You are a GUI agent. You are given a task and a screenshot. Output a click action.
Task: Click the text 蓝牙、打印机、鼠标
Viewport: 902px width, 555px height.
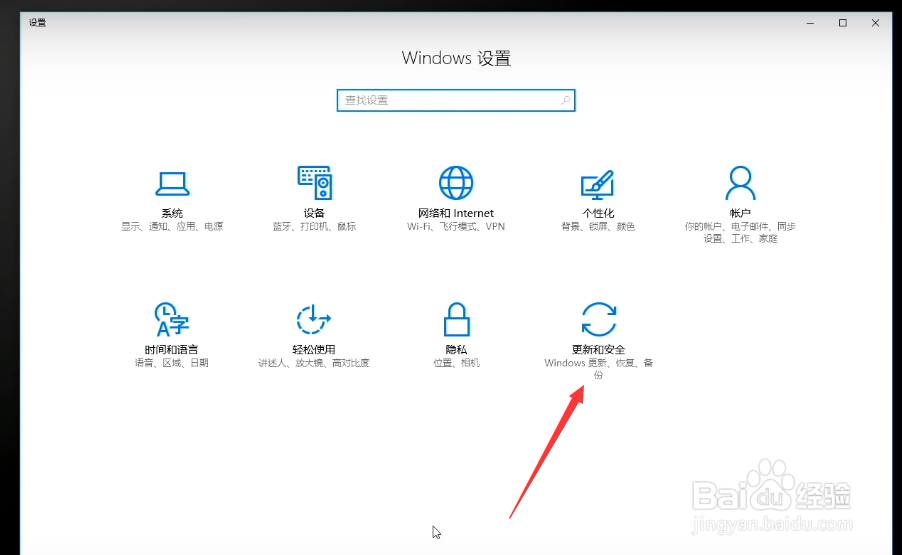click(x=314, y=227)
